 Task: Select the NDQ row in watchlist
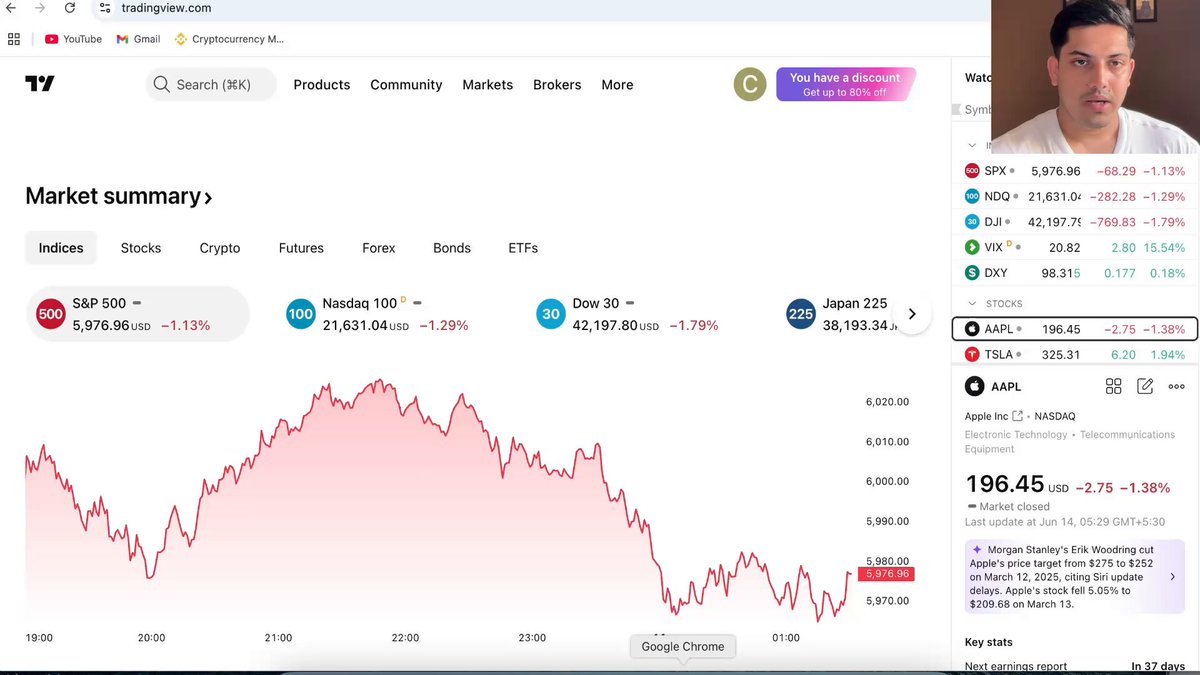click(x=1074, y=196)
